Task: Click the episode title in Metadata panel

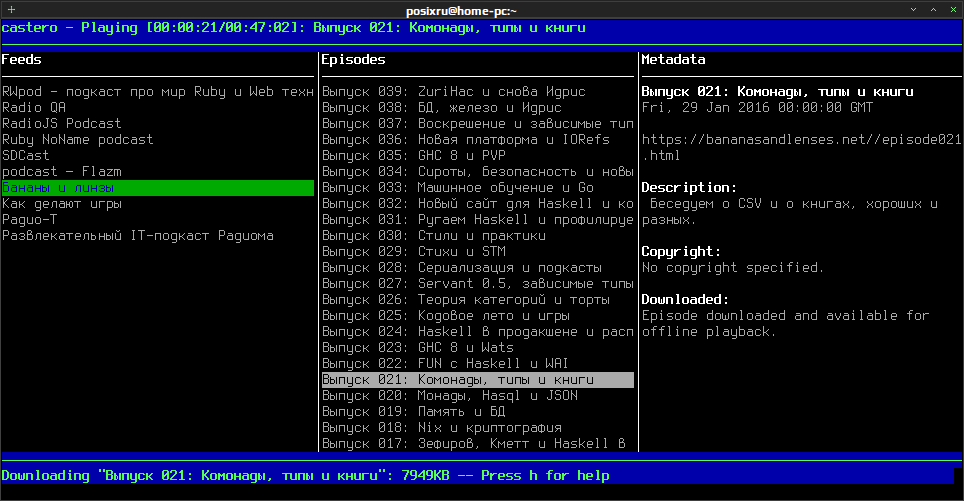Action: click(777, 92)
